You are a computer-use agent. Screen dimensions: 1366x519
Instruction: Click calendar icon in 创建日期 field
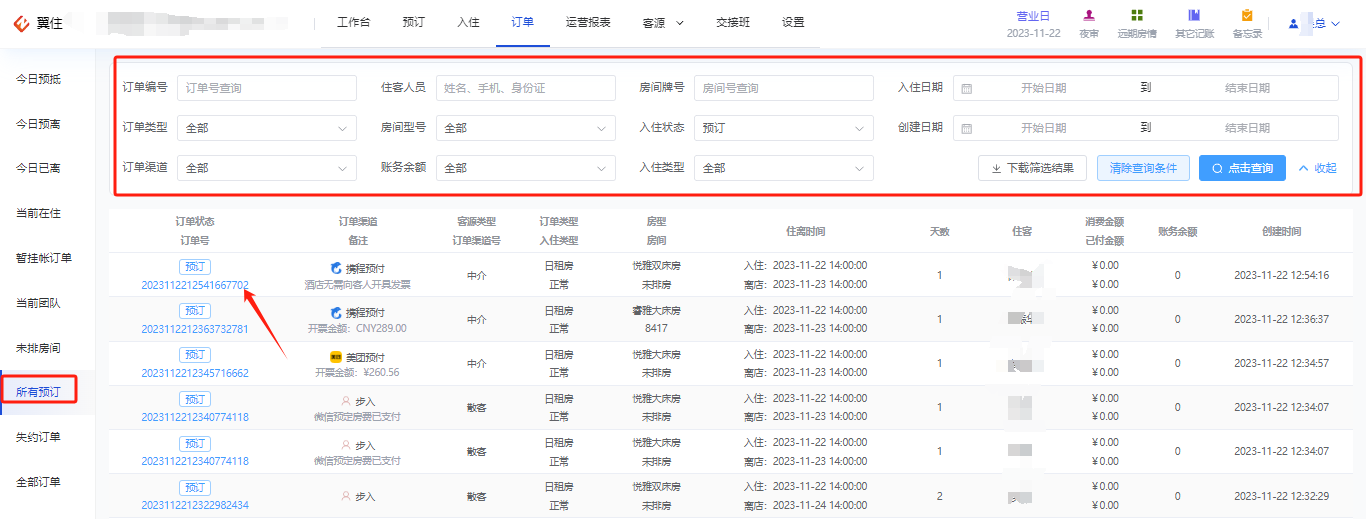click(x=966, y=128)
